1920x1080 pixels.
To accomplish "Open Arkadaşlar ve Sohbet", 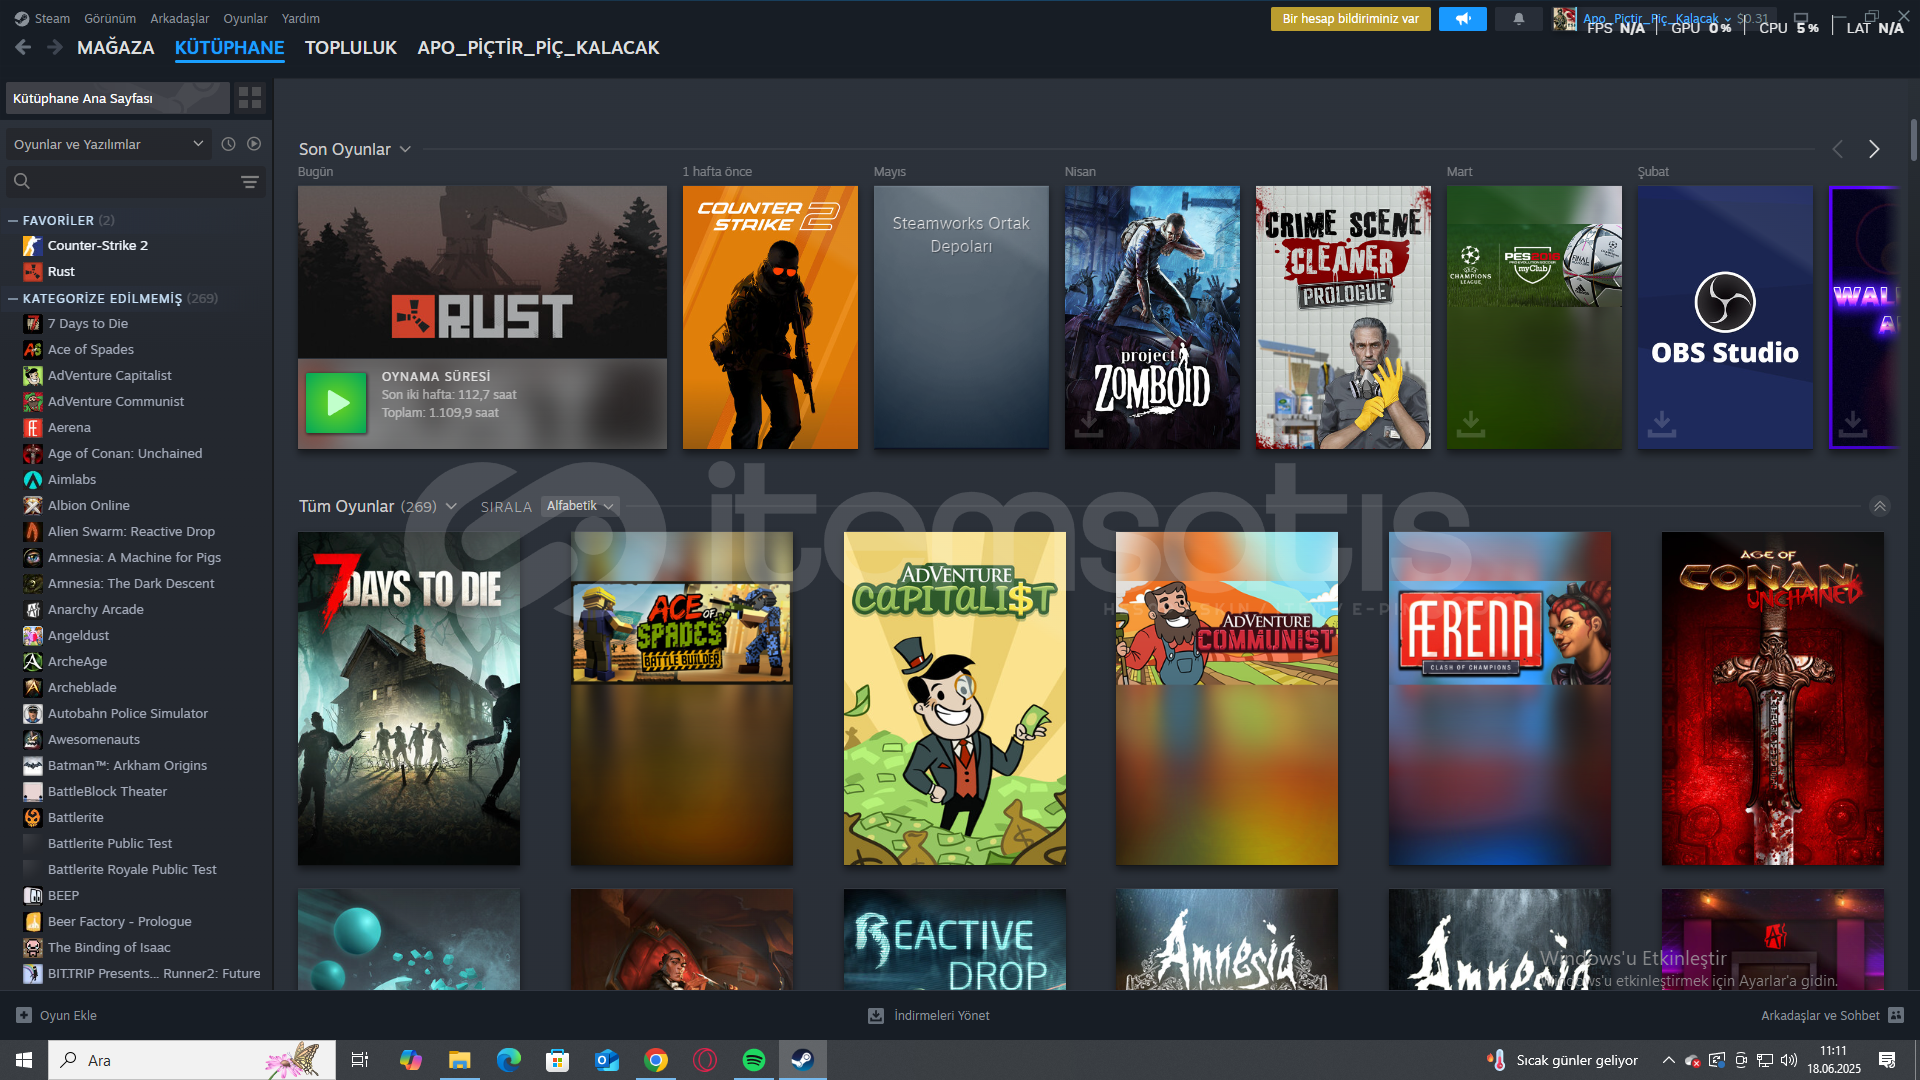I will pyautogui.click(x=1820, y=1015).
